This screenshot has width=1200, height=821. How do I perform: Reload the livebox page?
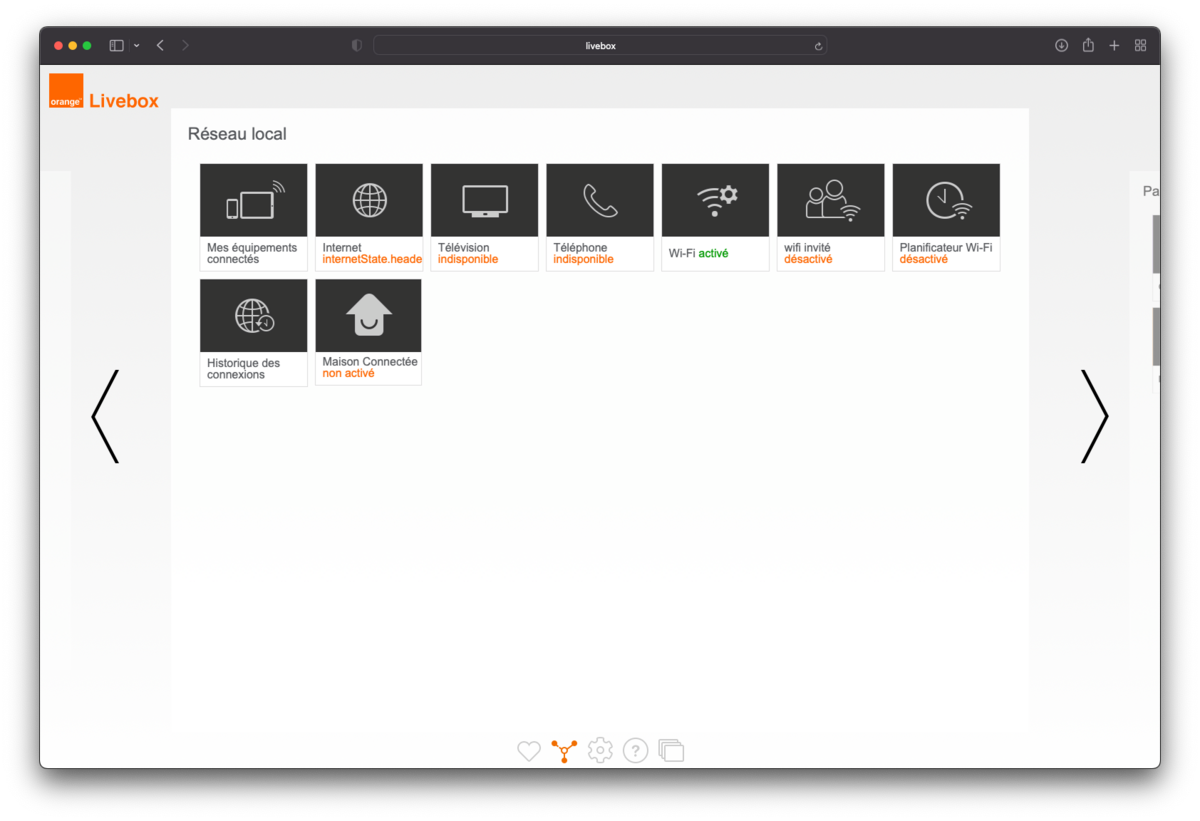coord(818,46)
